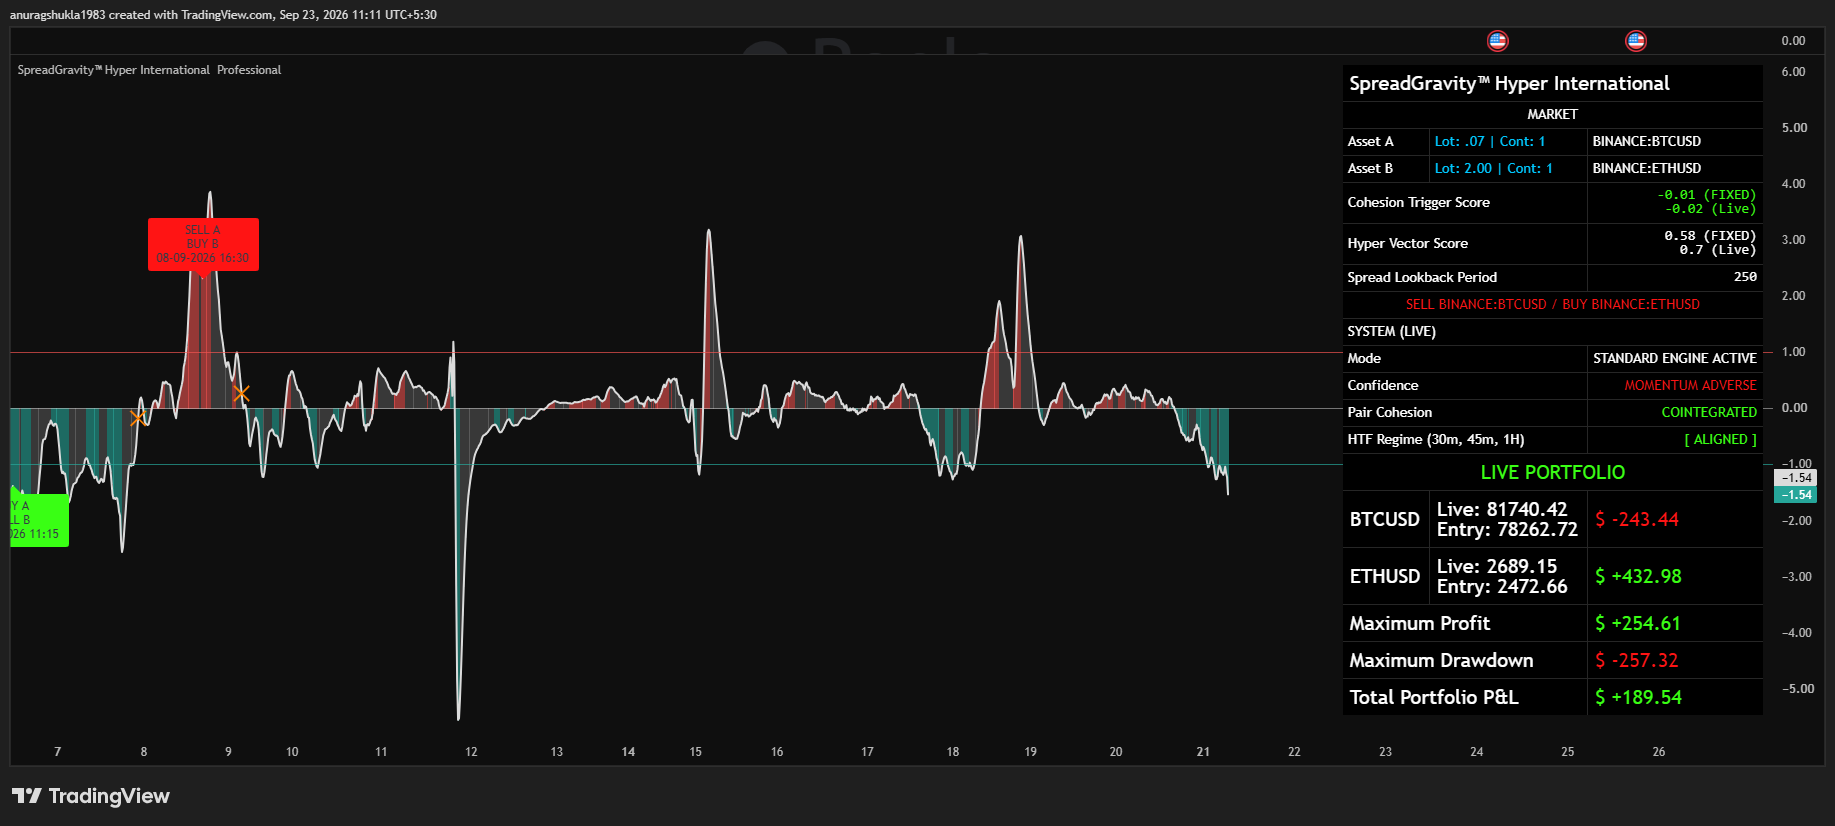The width and height of the screenshot is (1835, 826).
Task: Select the $ +254.61 maximum profit value
Action: click(1638, 624)
